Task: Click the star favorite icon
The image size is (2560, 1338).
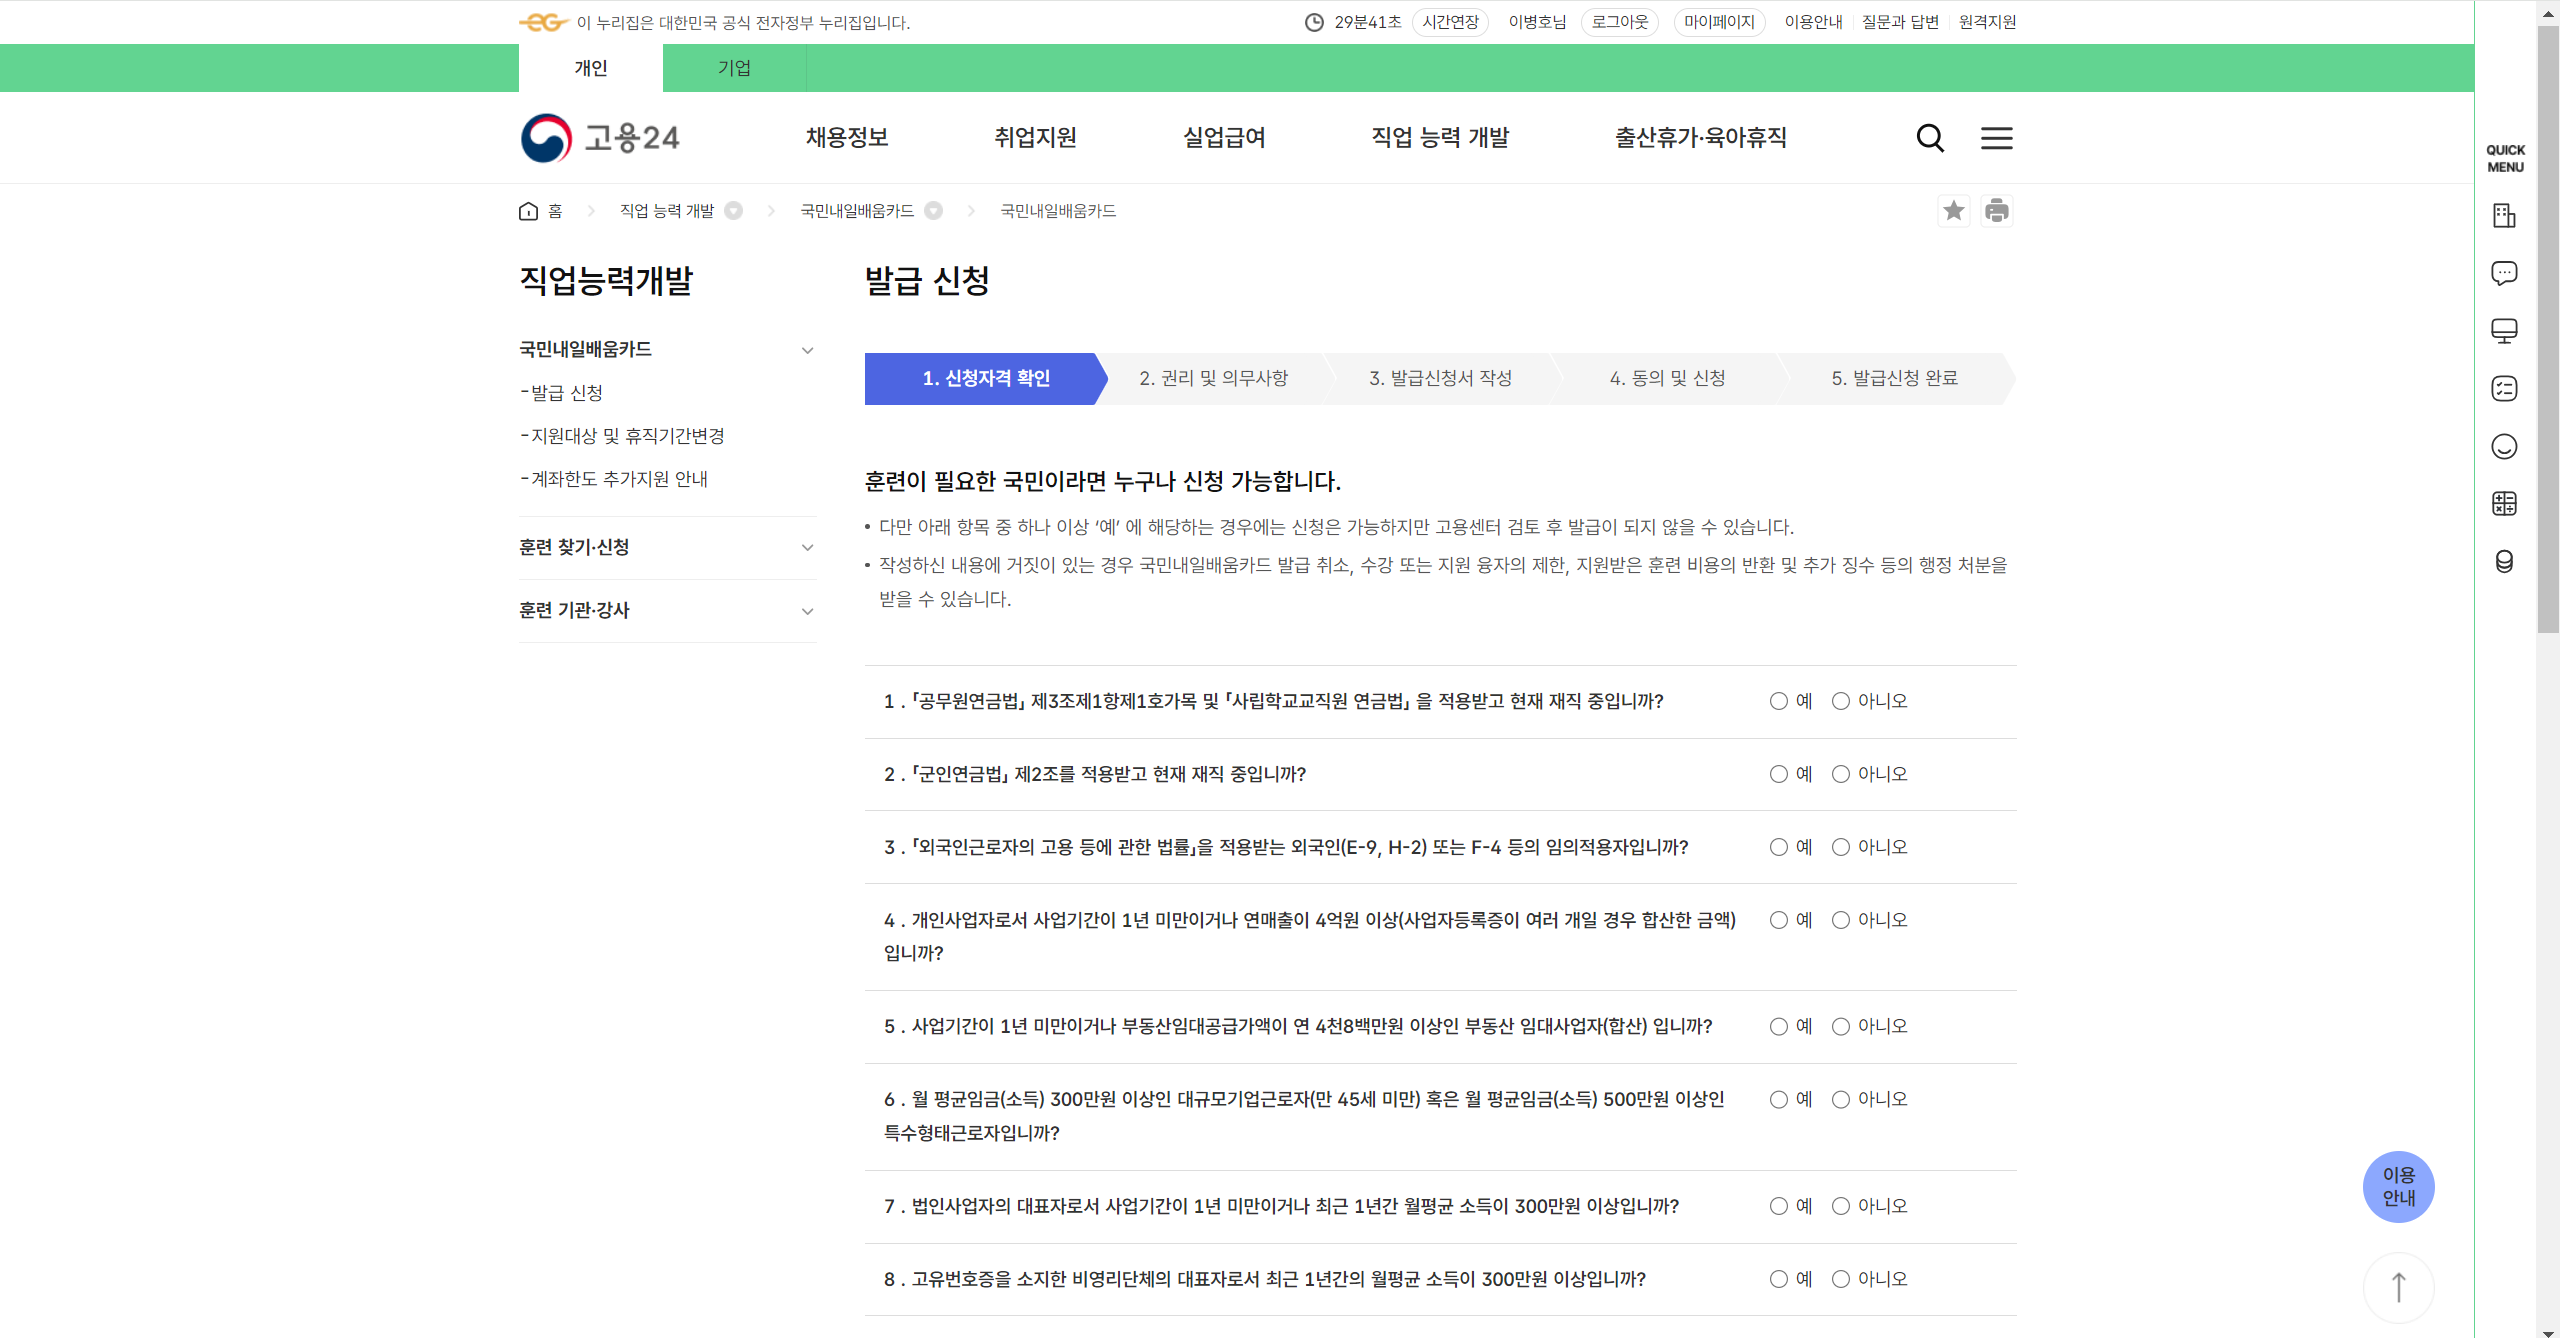Action: pyautogui.click(x=1953, y=211)
